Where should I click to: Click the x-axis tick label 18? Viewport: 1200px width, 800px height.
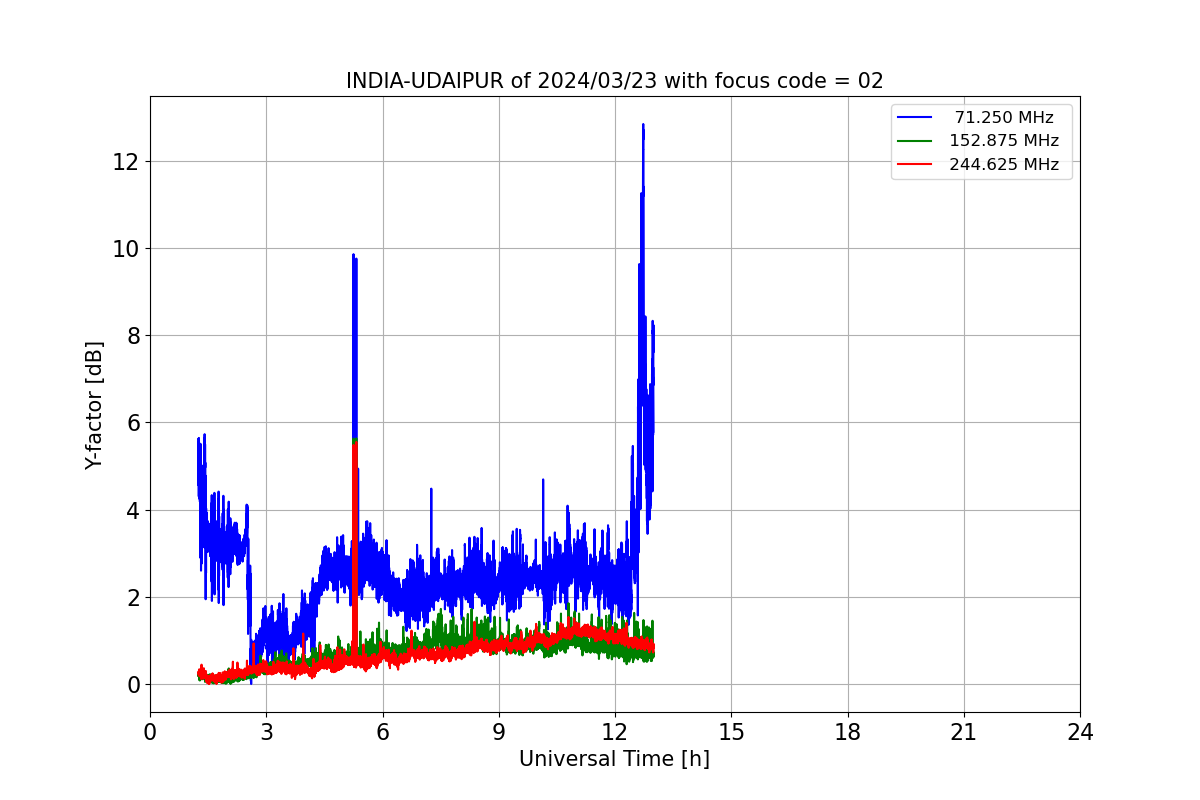pyautogui.click(x=848, y=732)
